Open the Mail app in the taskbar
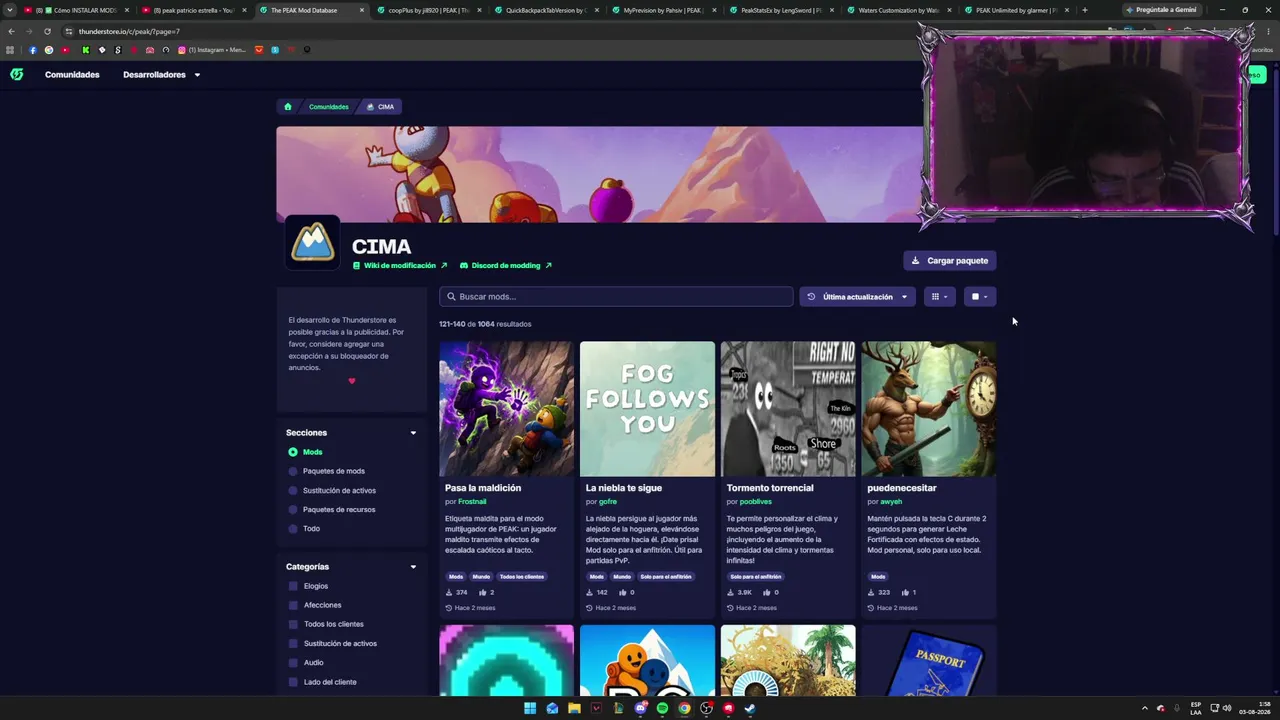1280x720 pixels. pos(552,708)
